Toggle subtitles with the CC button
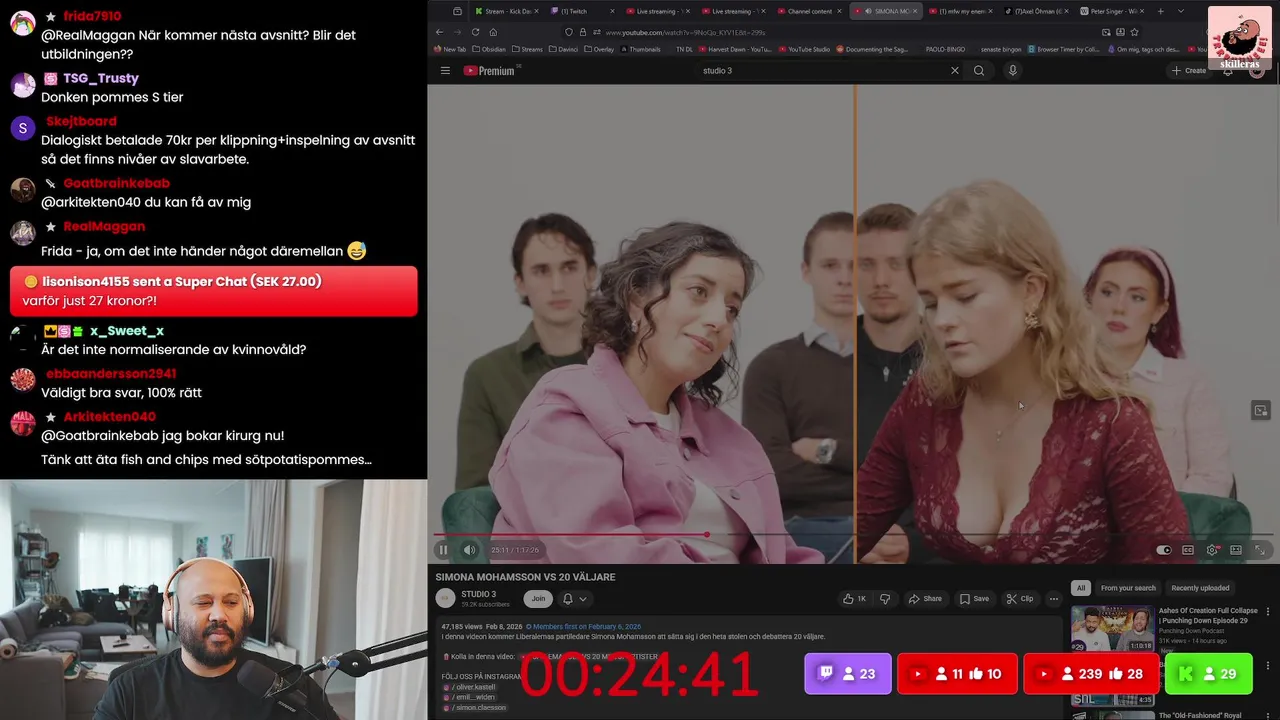Screen dimensions: 1280x720 tap(1188, 550)
